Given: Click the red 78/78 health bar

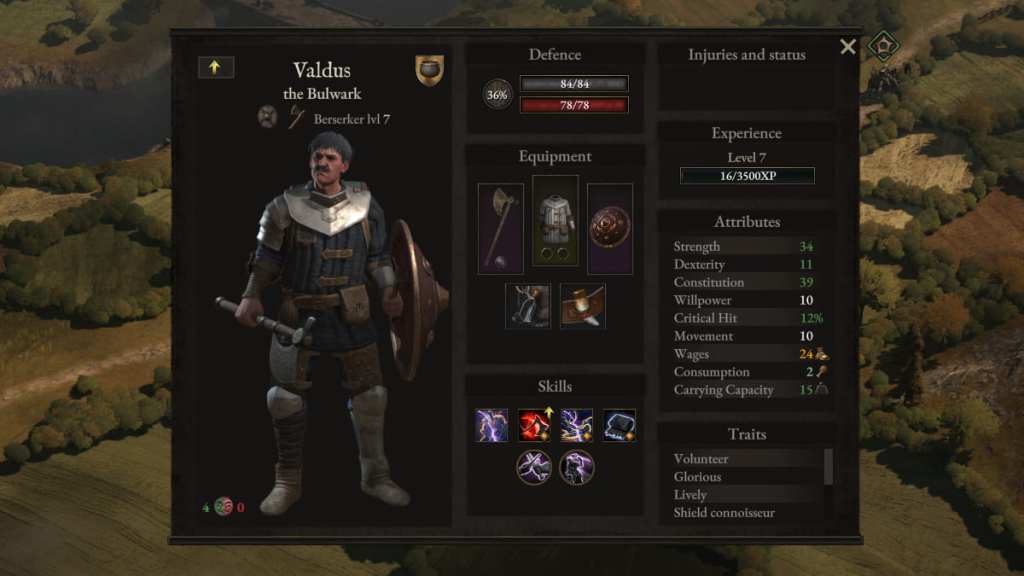Looking at the screenshot, I should (x=574, y=105).
